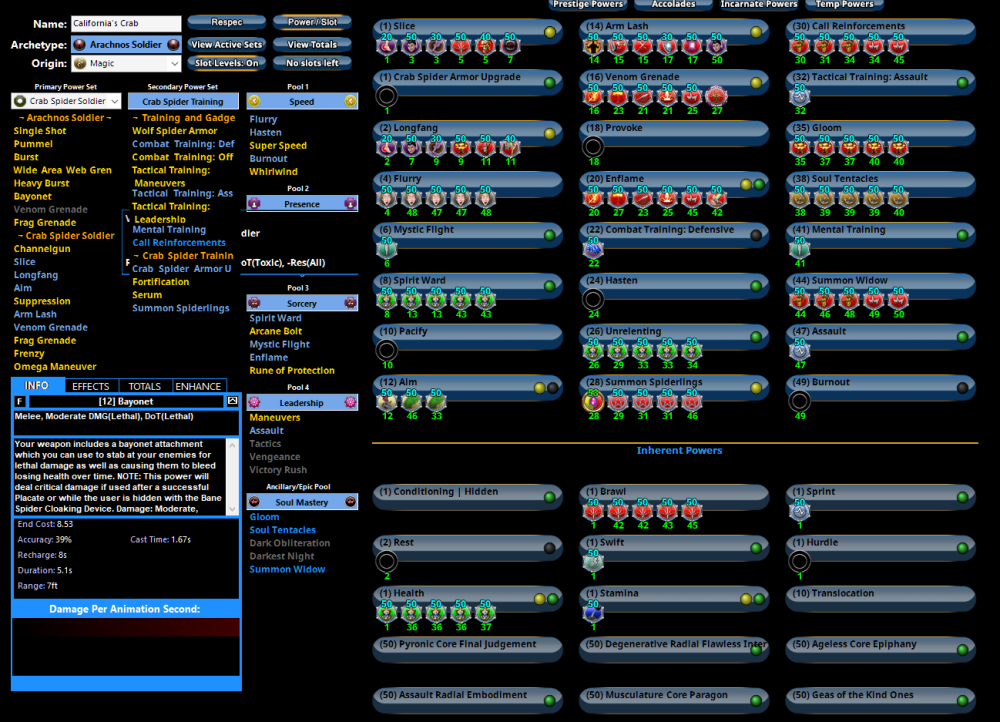The height and width of the screenshot is (722, 1000).
Task: Select first enhancement slot of Slice
Action: point(386,45)
